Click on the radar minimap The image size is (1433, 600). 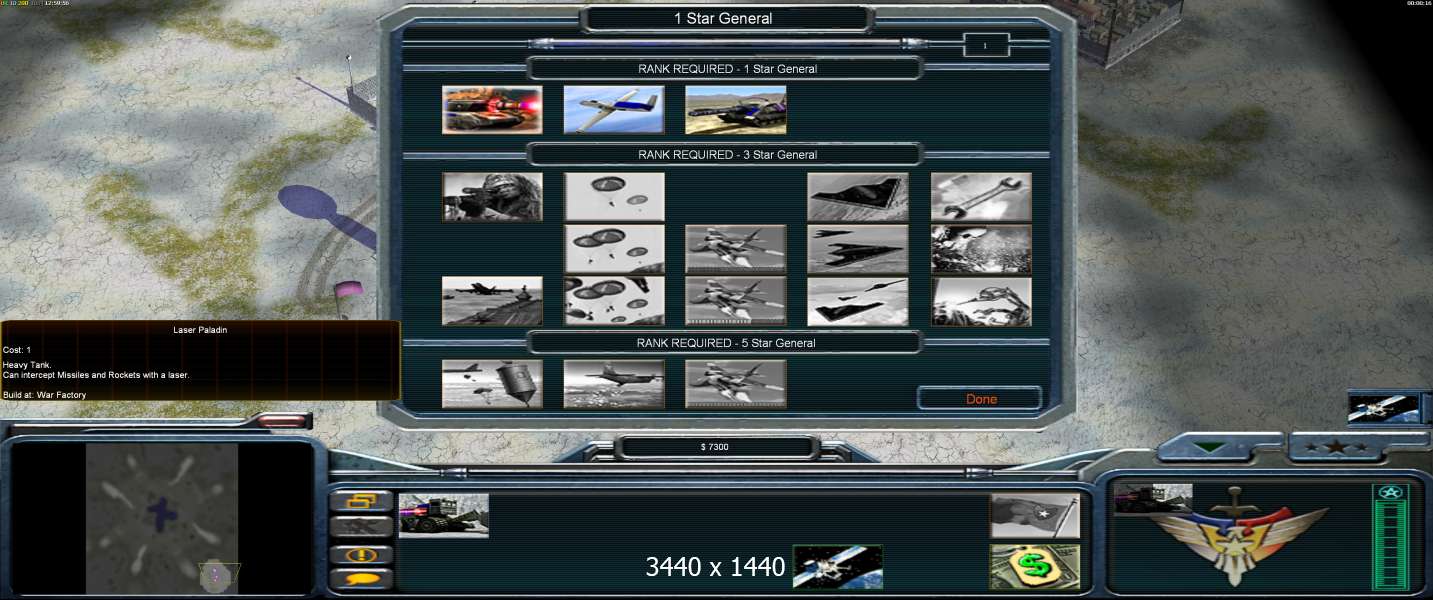[162, 517]
